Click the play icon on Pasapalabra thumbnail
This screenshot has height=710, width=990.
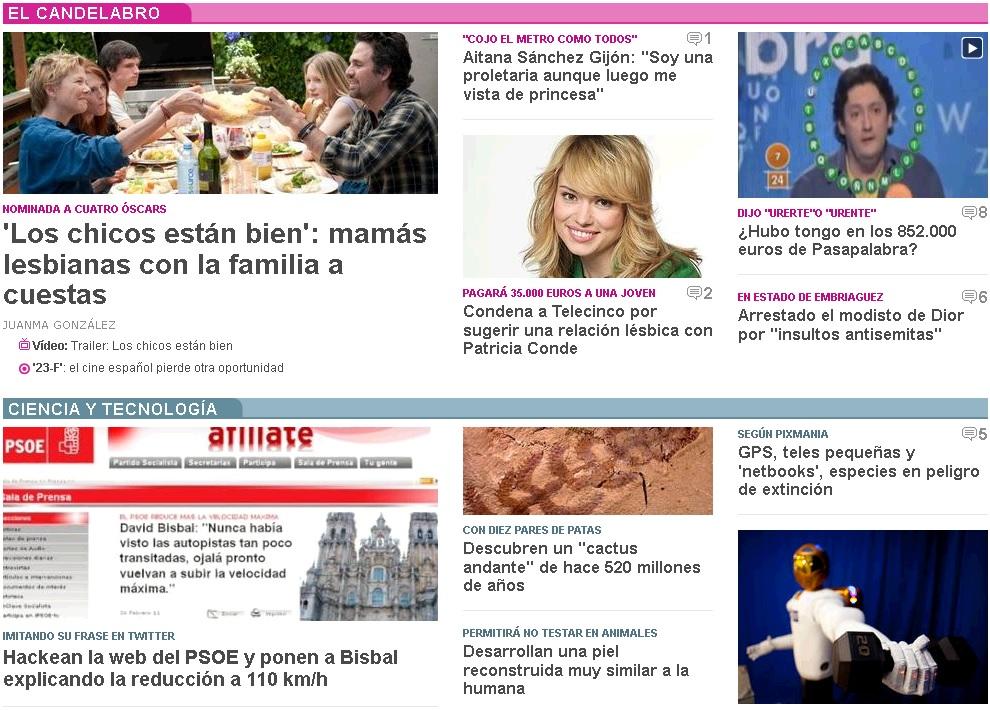pos(972,48)
